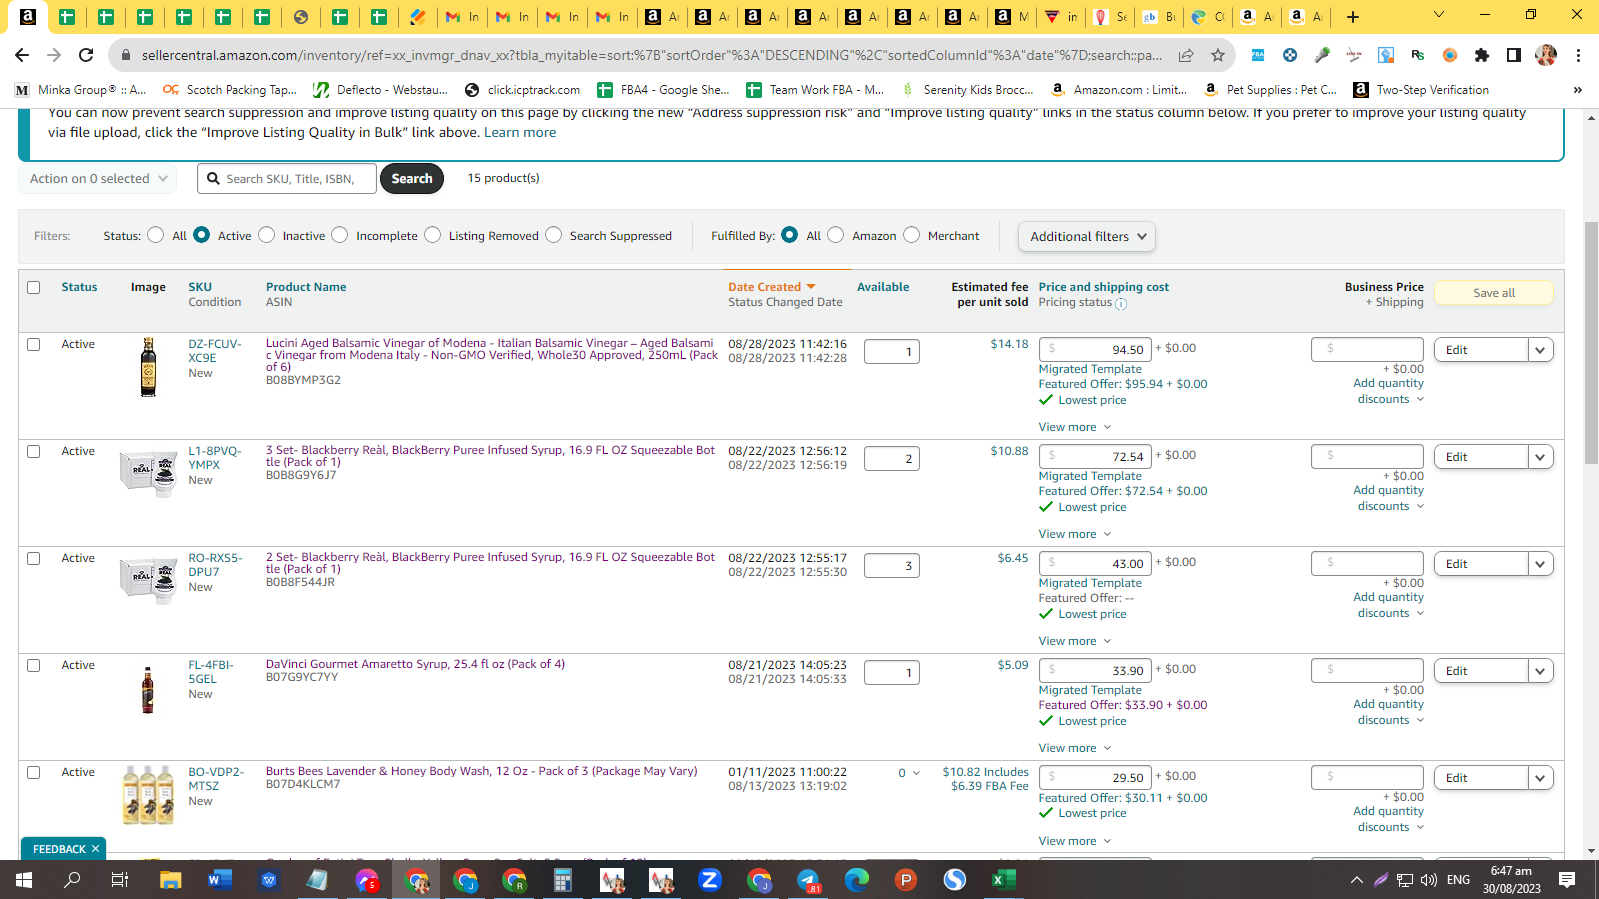The image size is (1599, 899).
Task: Open File Explorer from the taskbar
Action: (171, 880)
